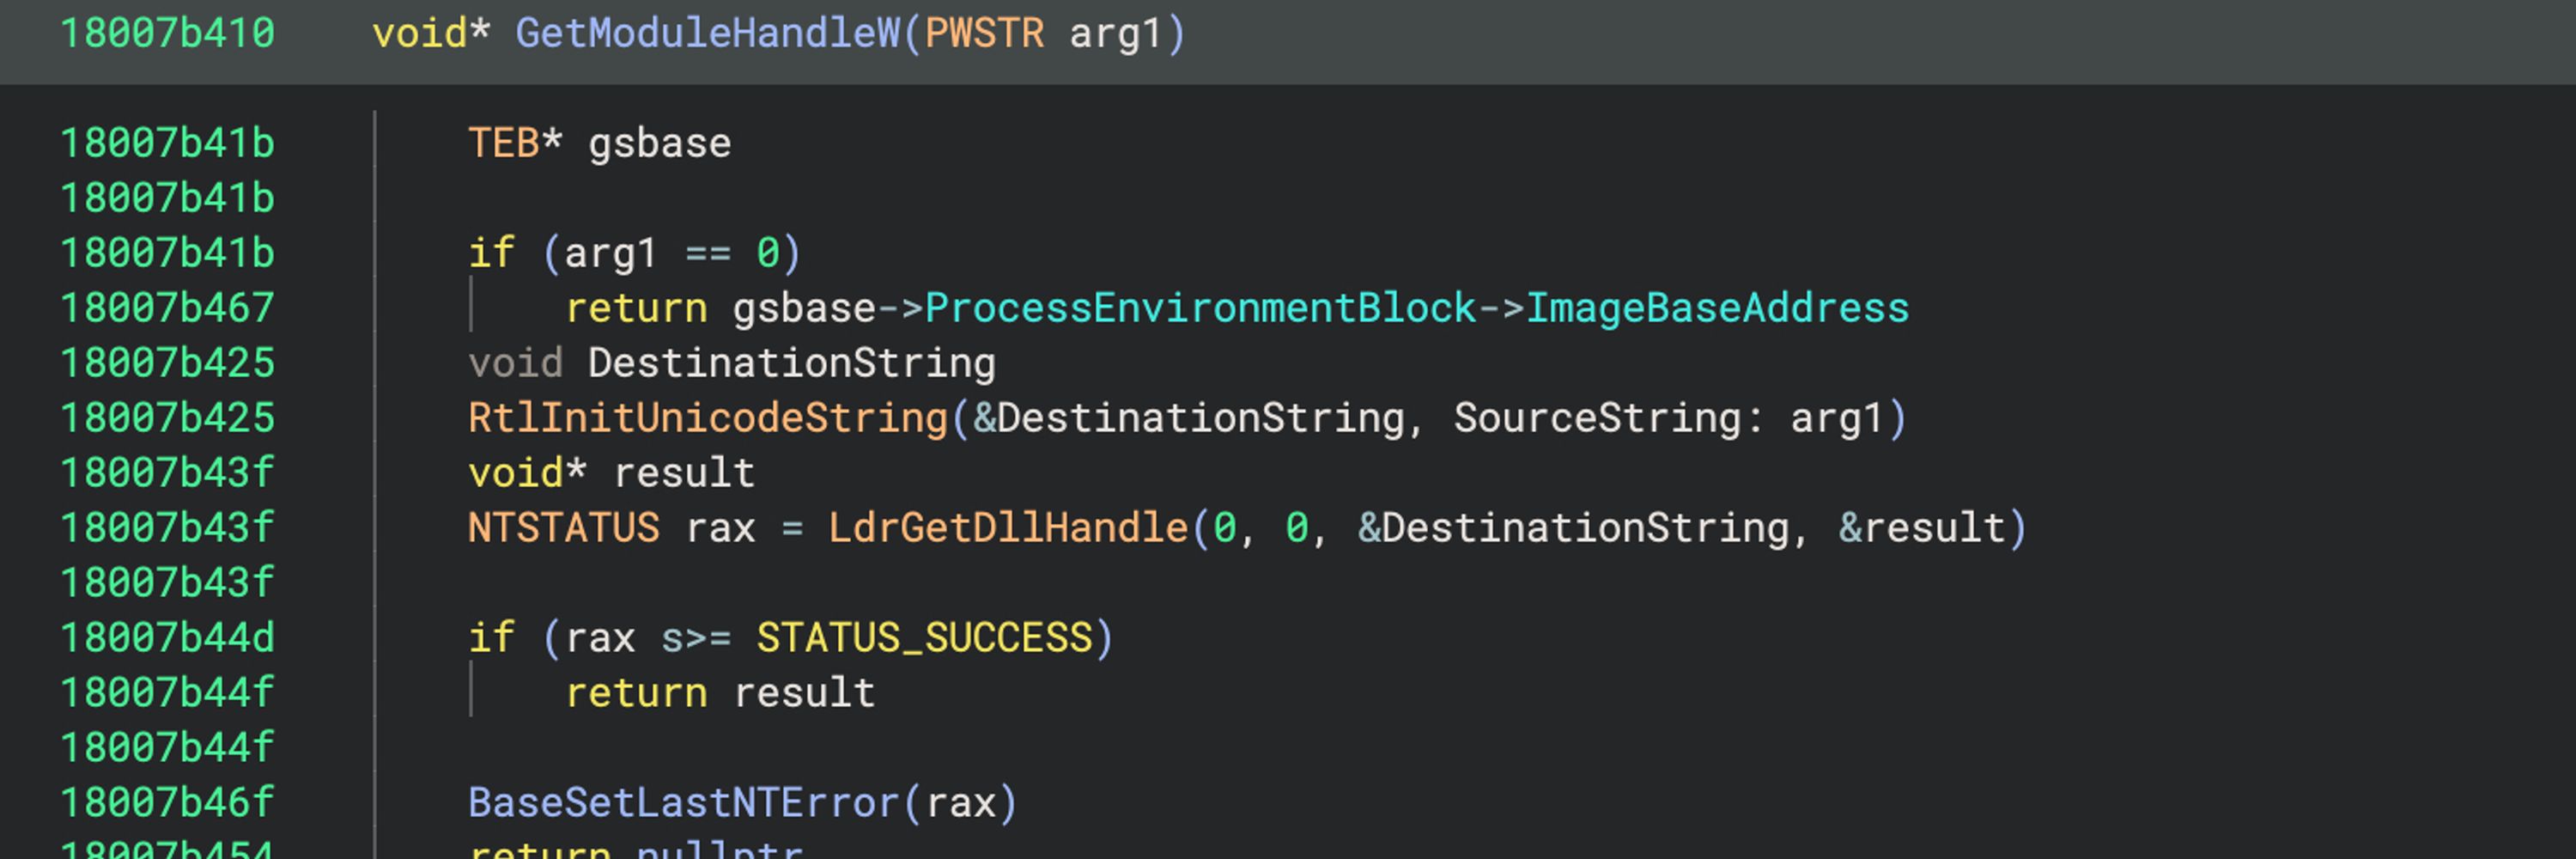Image resolution: width=2576 pixels, height=859 pixels.
Task: Click the void type before DestinationString
Action: pyautogui.click(x=515, y=363)
